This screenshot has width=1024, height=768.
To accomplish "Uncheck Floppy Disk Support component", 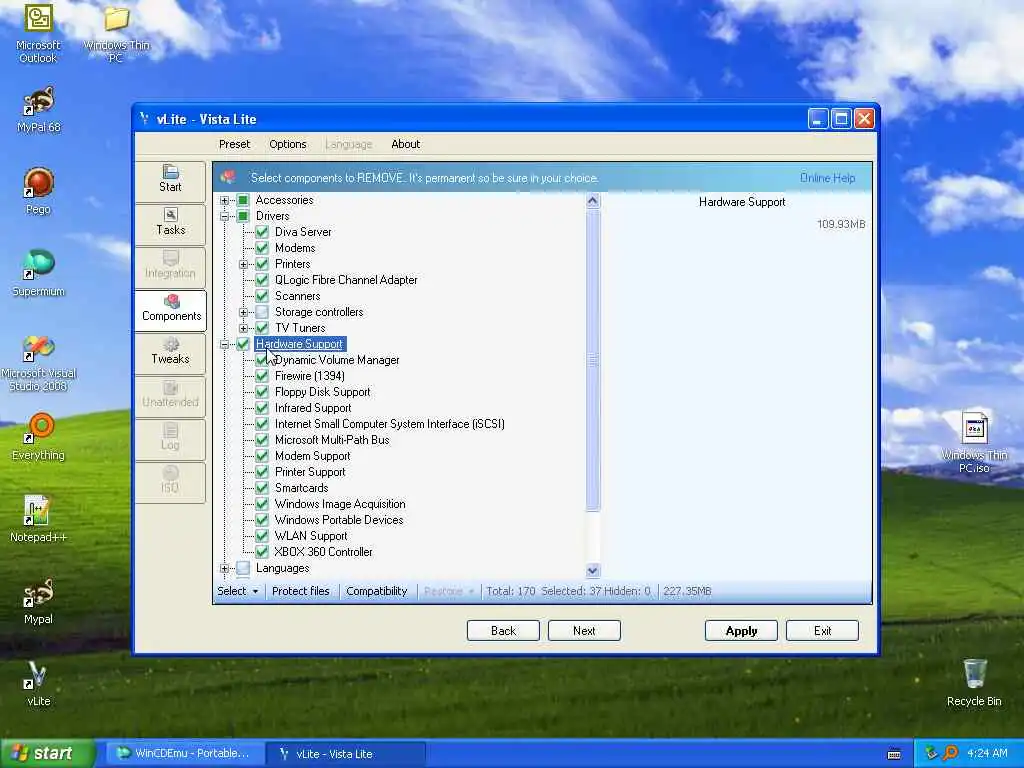I will 262,392.
